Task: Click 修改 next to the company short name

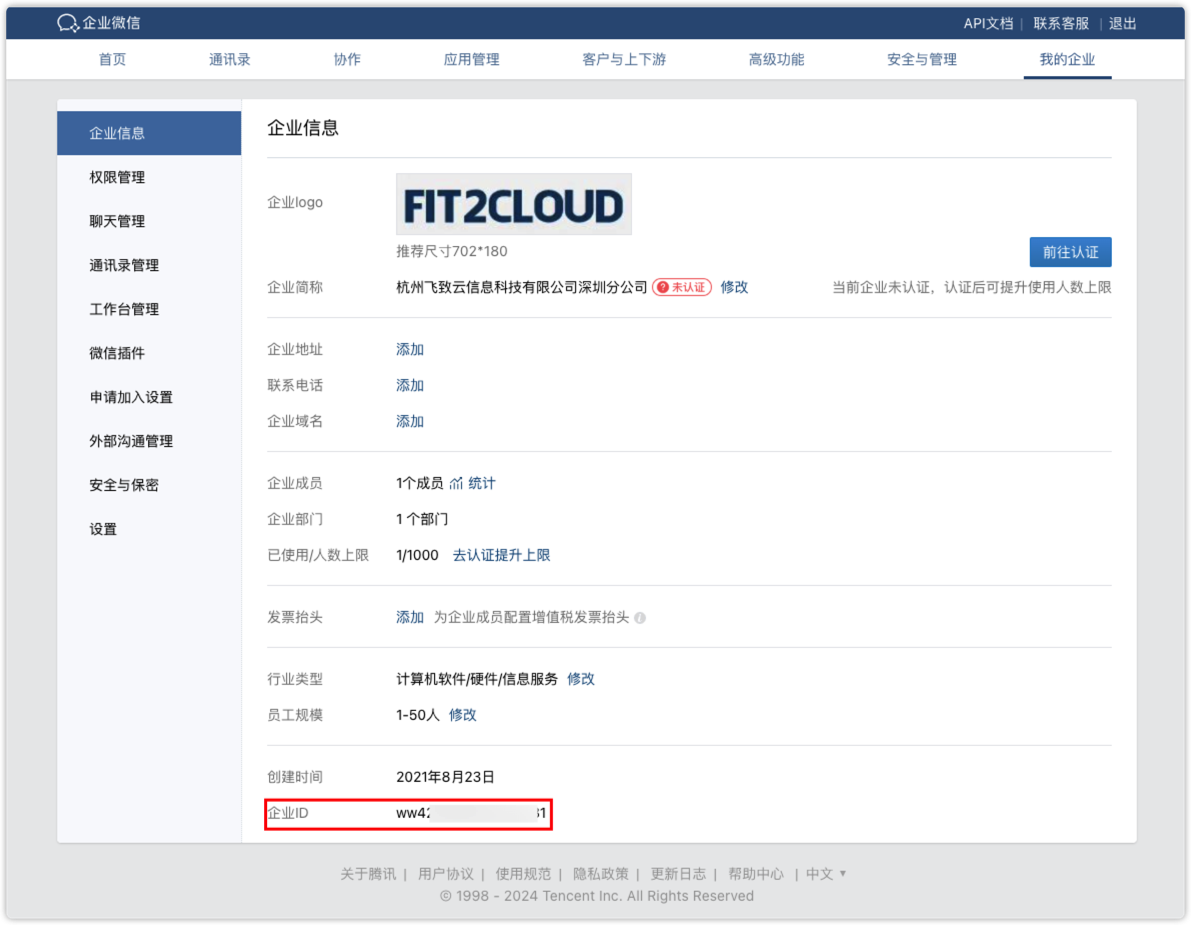Action: coord(735,287)
